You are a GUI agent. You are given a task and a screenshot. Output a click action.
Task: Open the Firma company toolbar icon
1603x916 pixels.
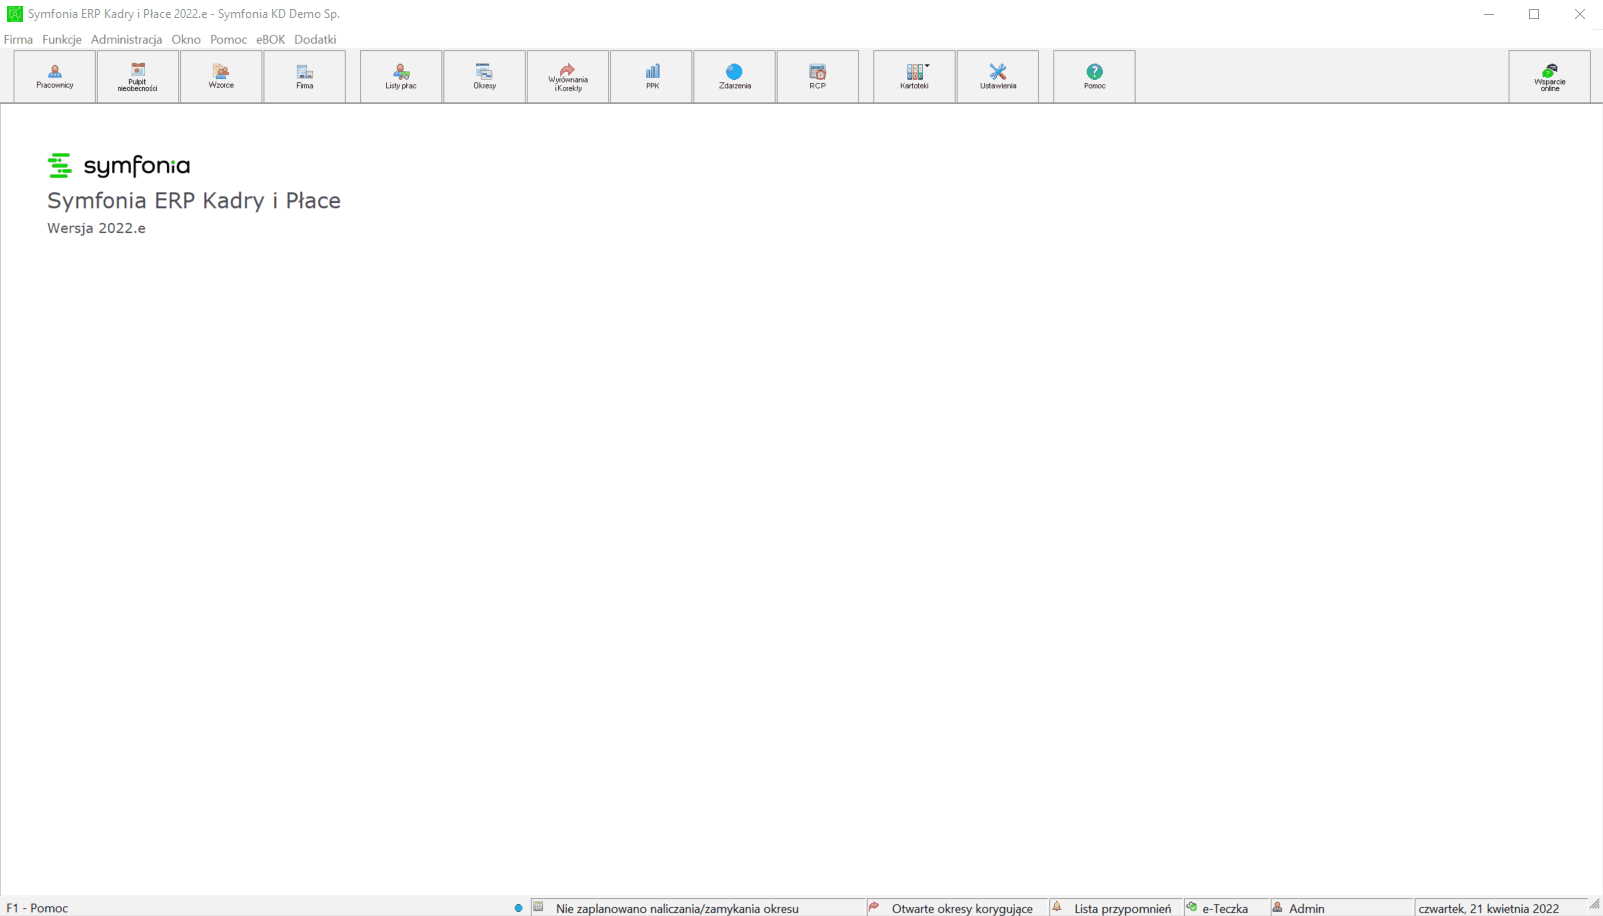click(305, 76)
